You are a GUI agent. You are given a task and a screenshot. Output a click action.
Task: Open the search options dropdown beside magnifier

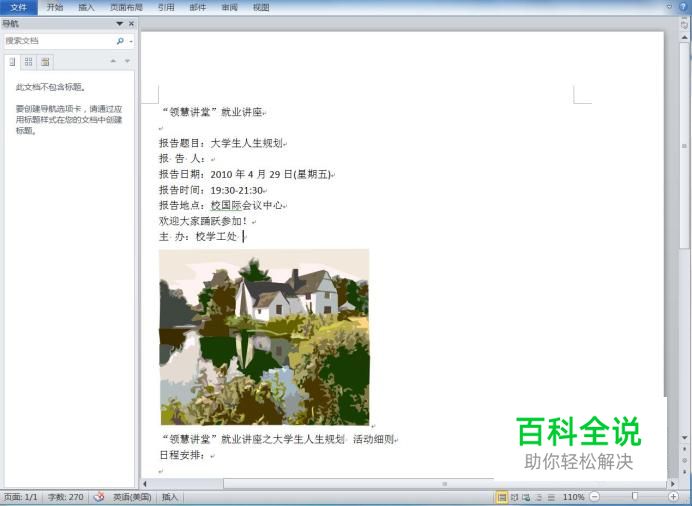click(131, 41)
